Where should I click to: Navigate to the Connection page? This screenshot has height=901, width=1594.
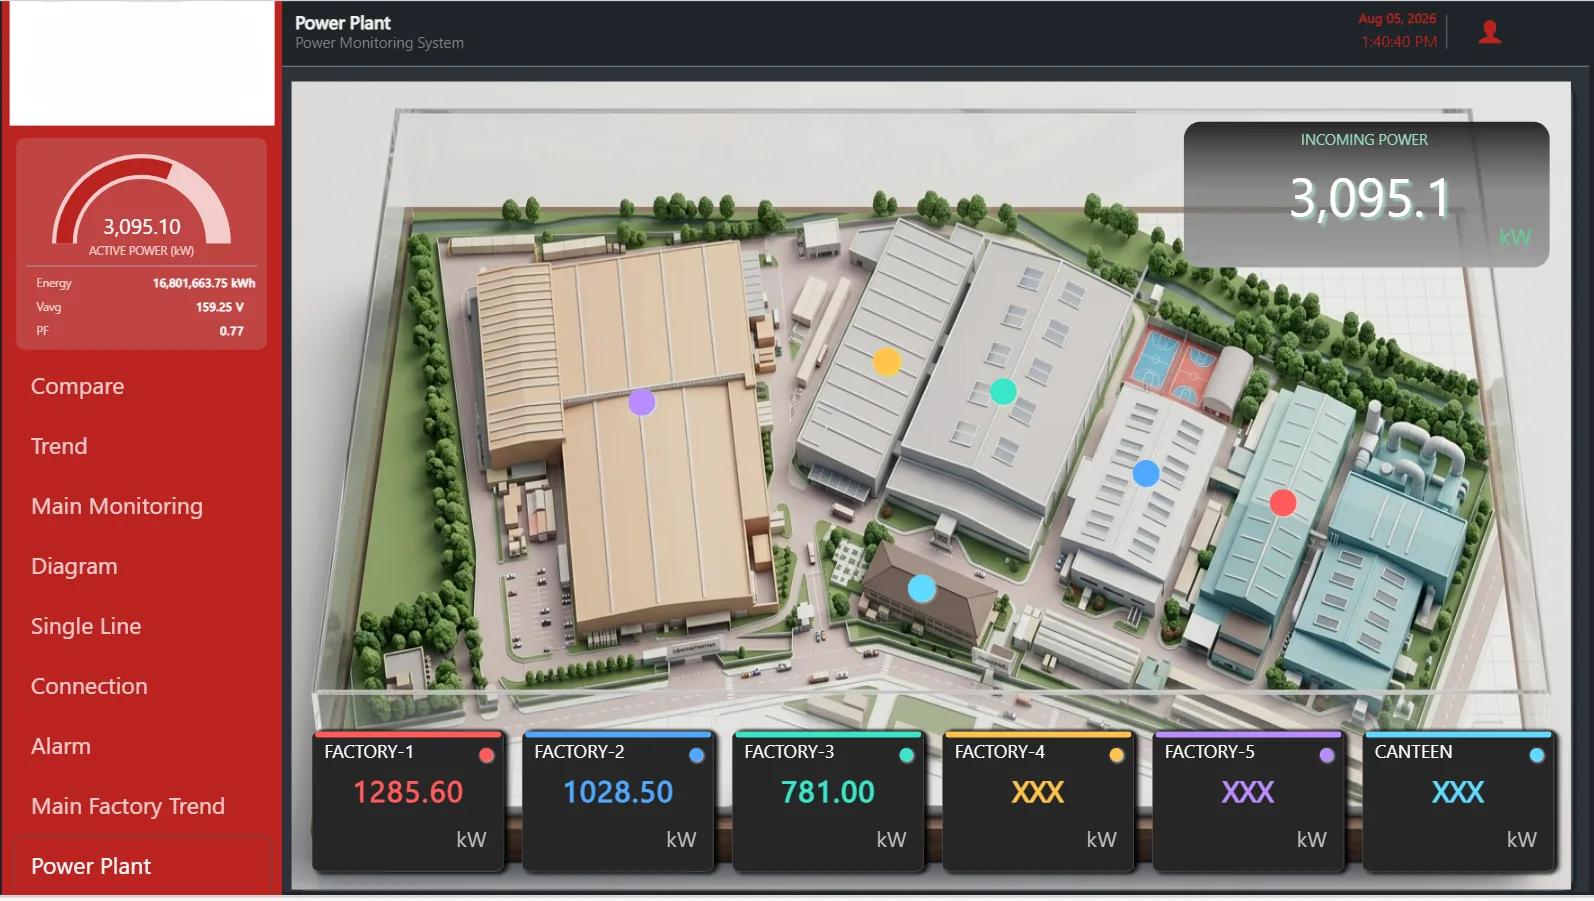point(89,686)
